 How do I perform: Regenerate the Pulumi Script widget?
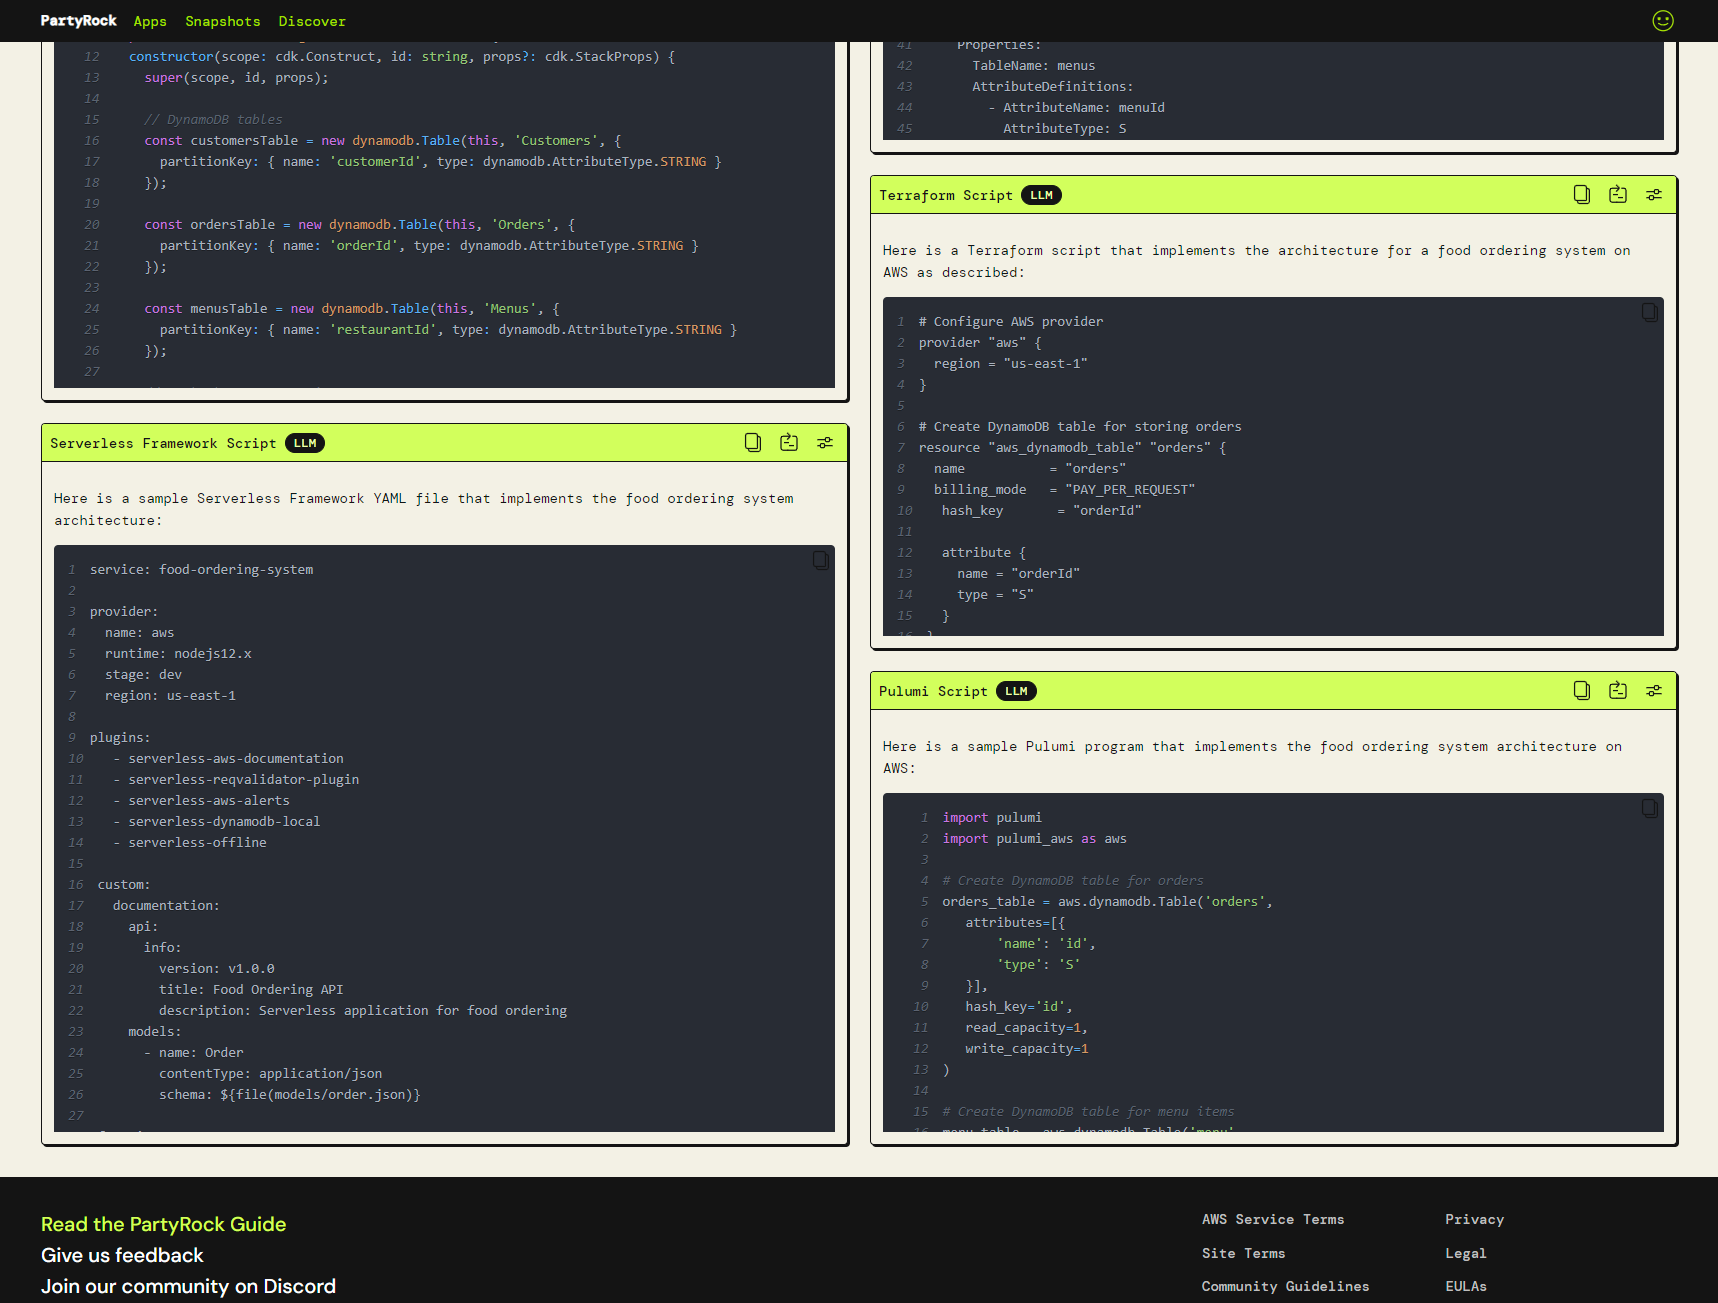coord(1618,691)
